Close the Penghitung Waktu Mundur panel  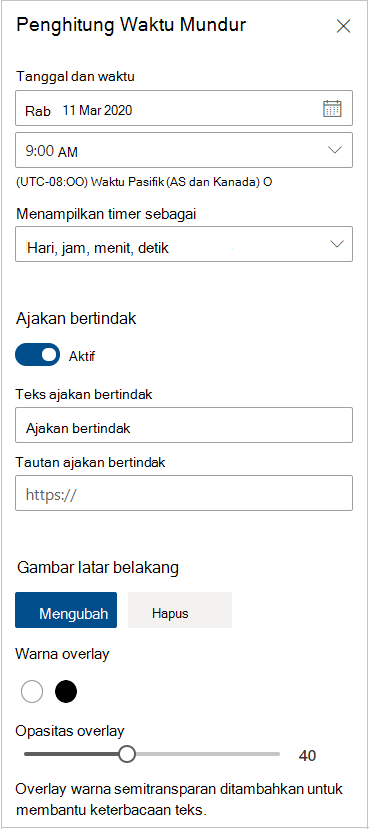pos(344,26)
